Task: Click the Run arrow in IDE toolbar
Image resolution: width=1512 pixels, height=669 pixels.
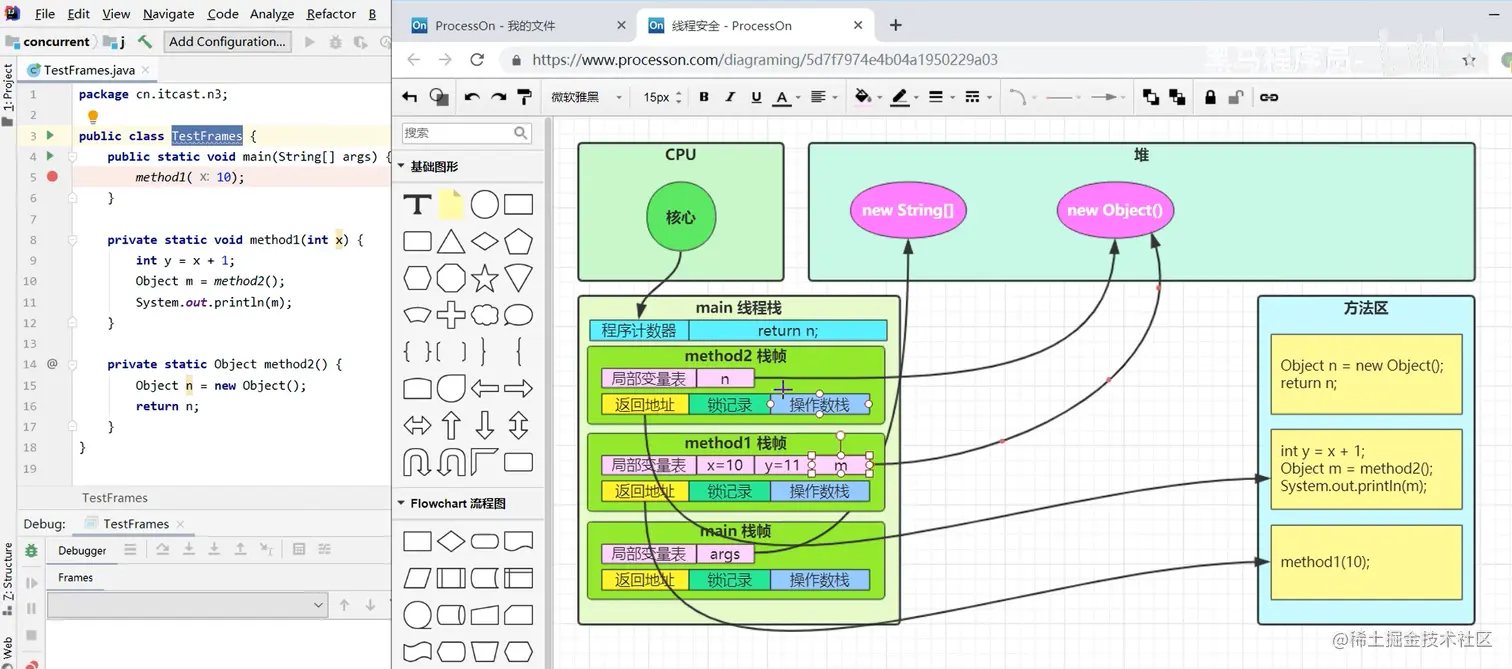Action: tap(310, 42)
